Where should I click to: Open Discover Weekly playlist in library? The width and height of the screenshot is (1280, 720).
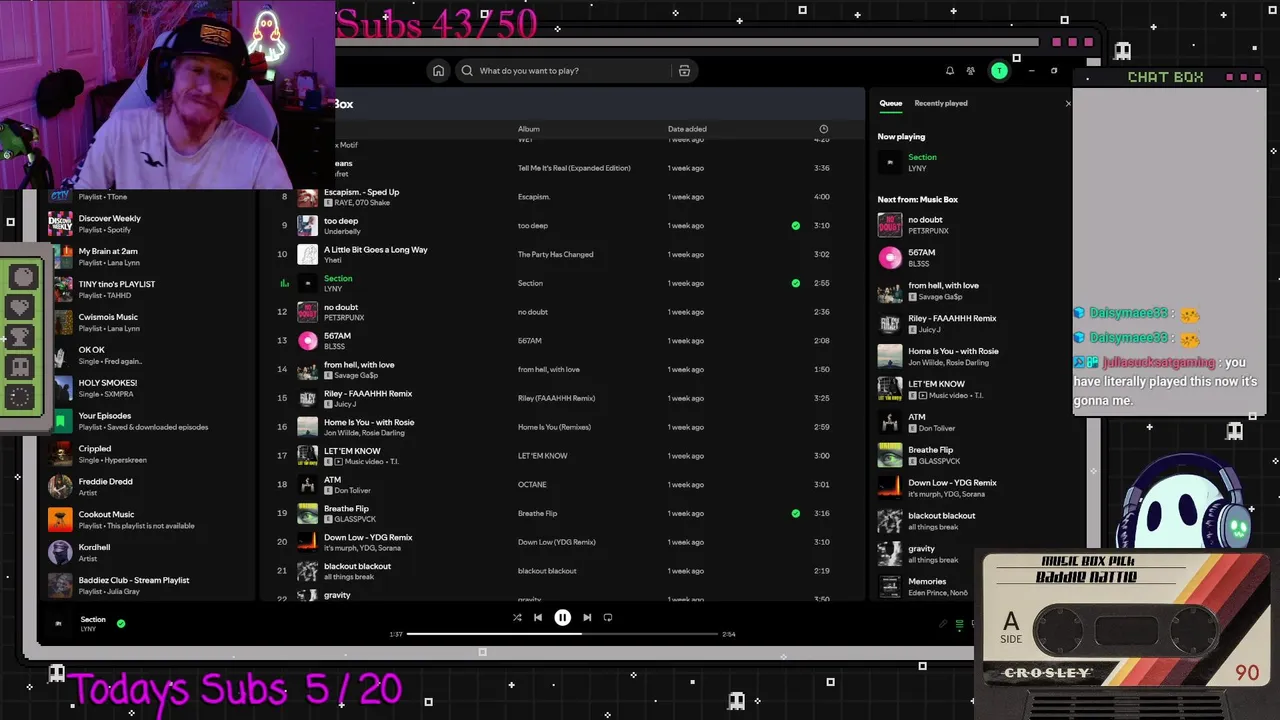150,224
